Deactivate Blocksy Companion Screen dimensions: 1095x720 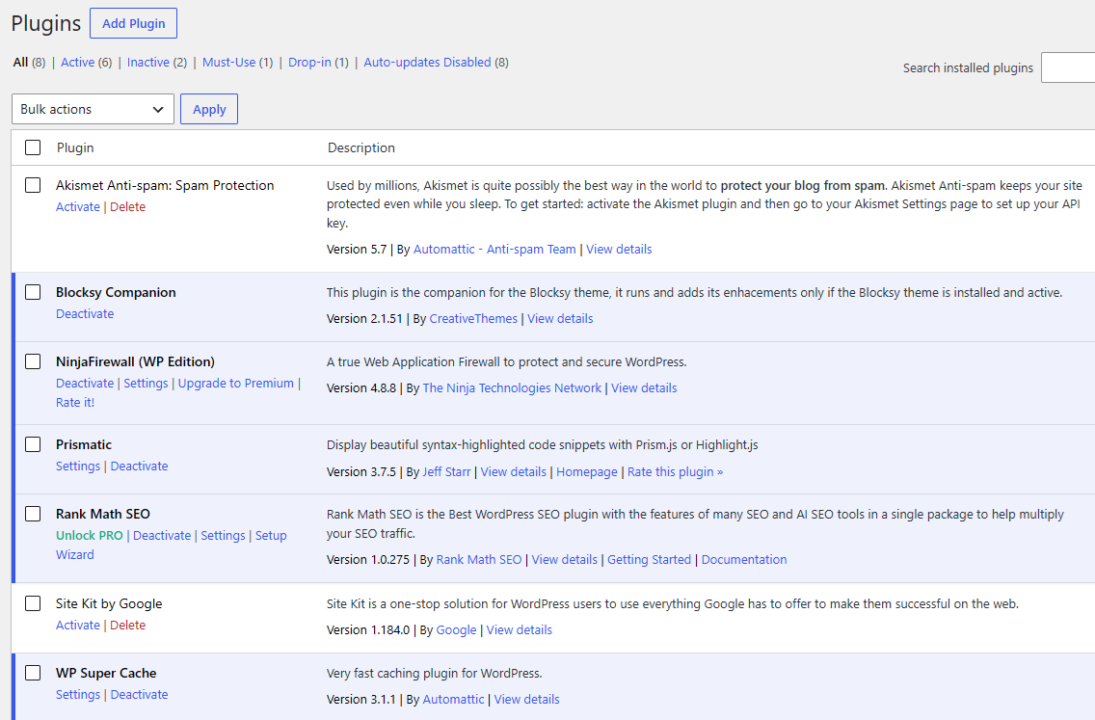pos(84,314)
